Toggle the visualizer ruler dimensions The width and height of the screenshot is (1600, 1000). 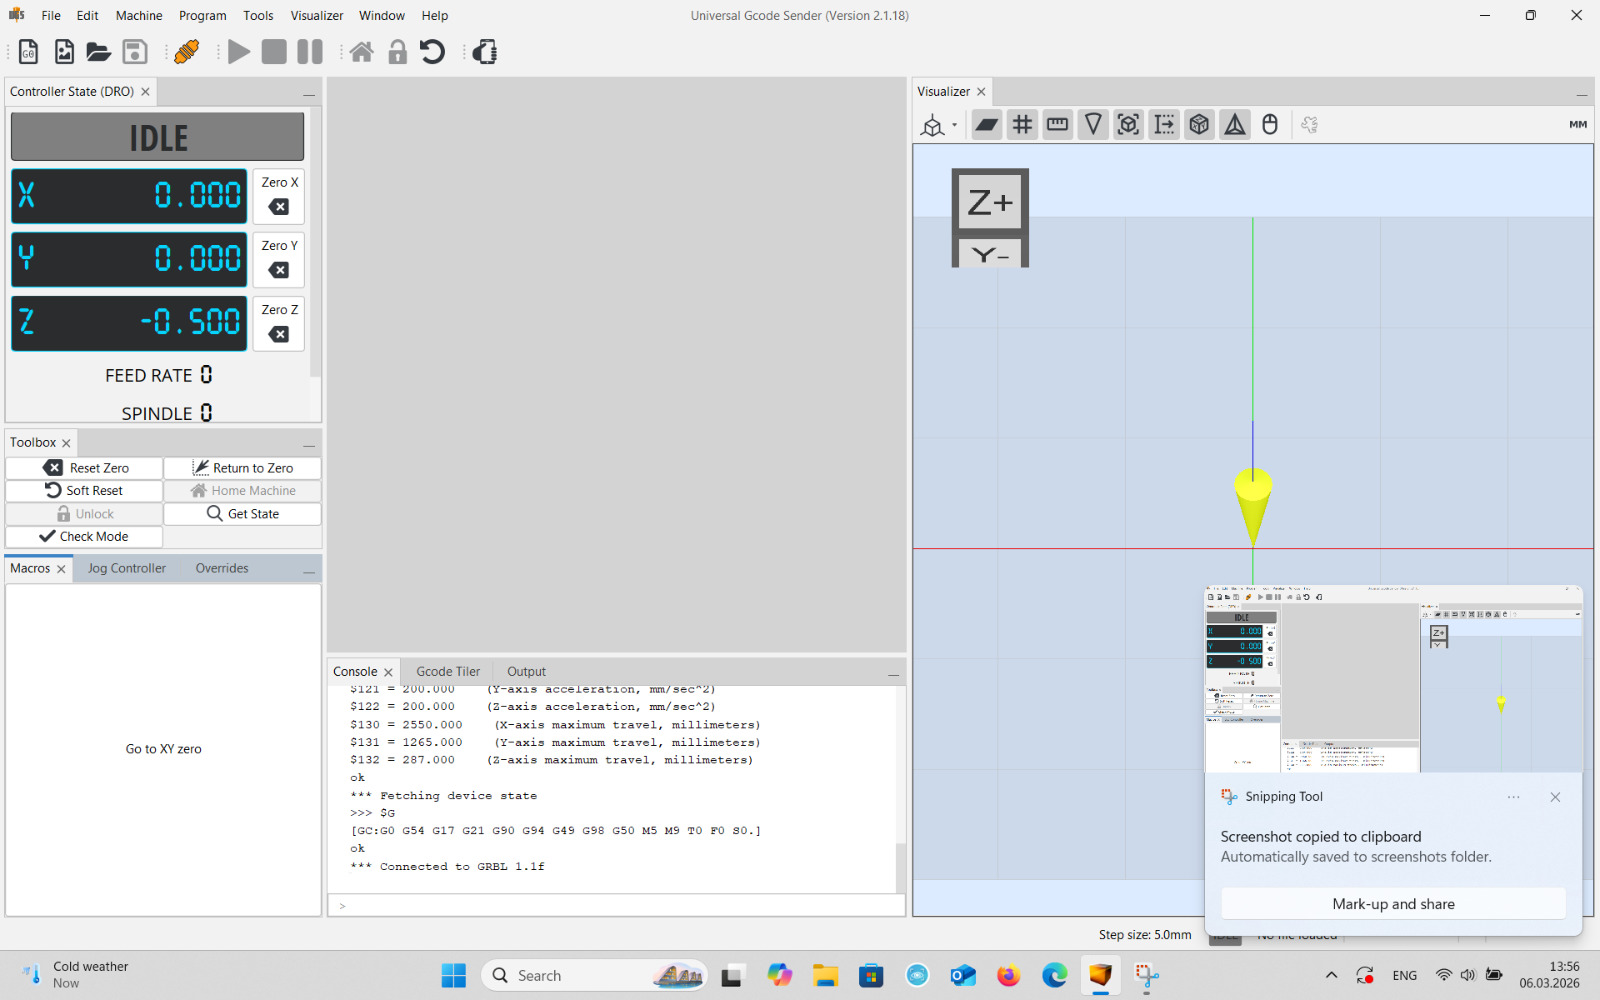point(1057,125)
